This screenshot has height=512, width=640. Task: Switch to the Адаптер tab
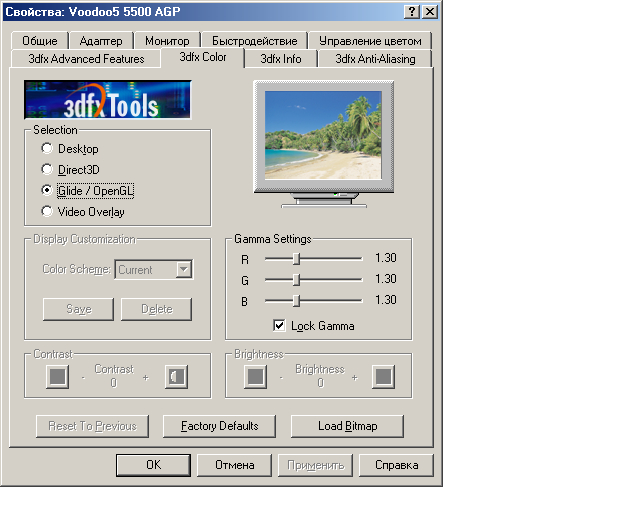point(101,41)
